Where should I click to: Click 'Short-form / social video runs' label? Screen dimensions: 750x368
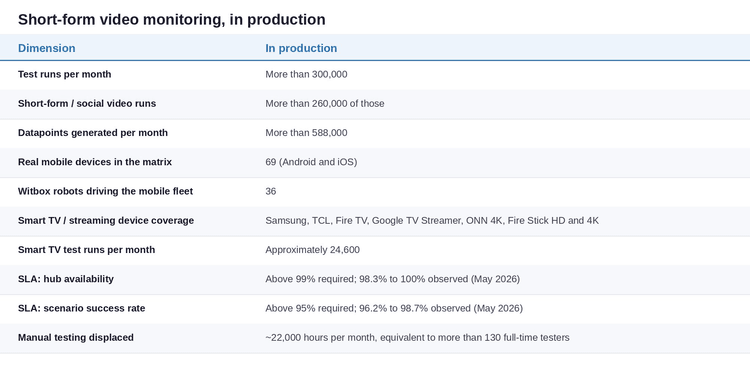click(87, 103)
